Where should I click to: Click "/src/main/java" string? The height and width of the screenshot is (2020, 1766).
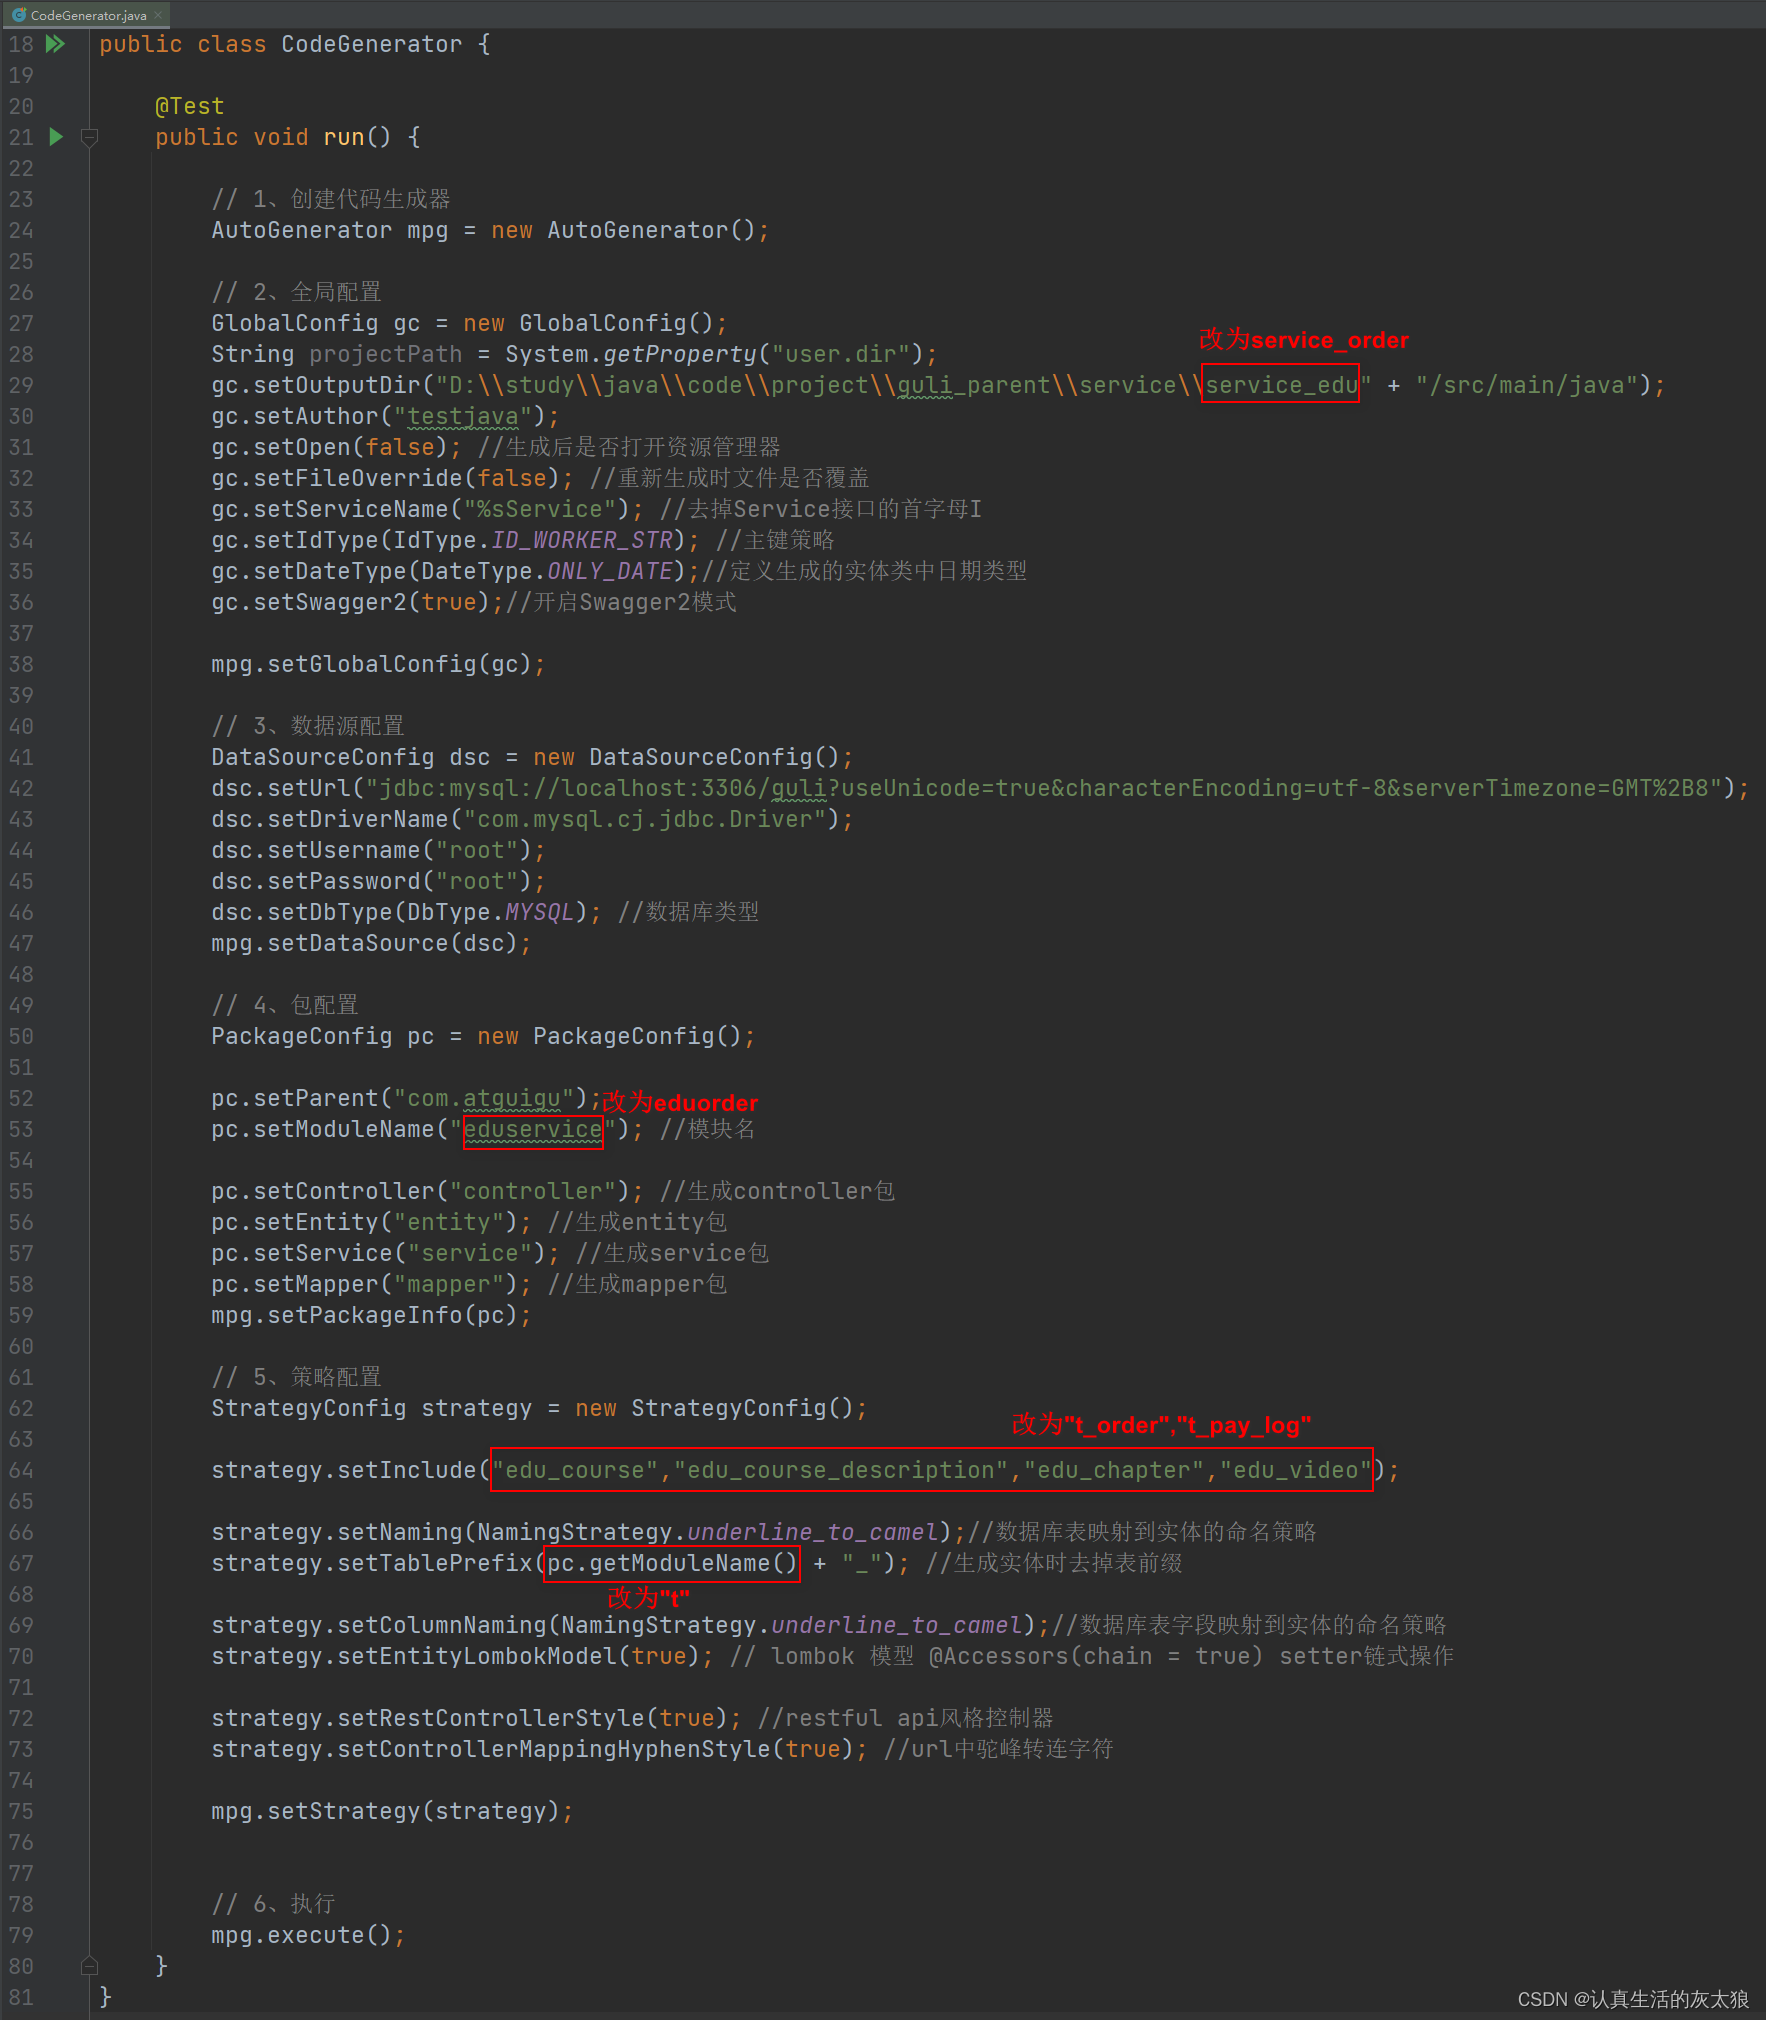[x=1527, y=385]
